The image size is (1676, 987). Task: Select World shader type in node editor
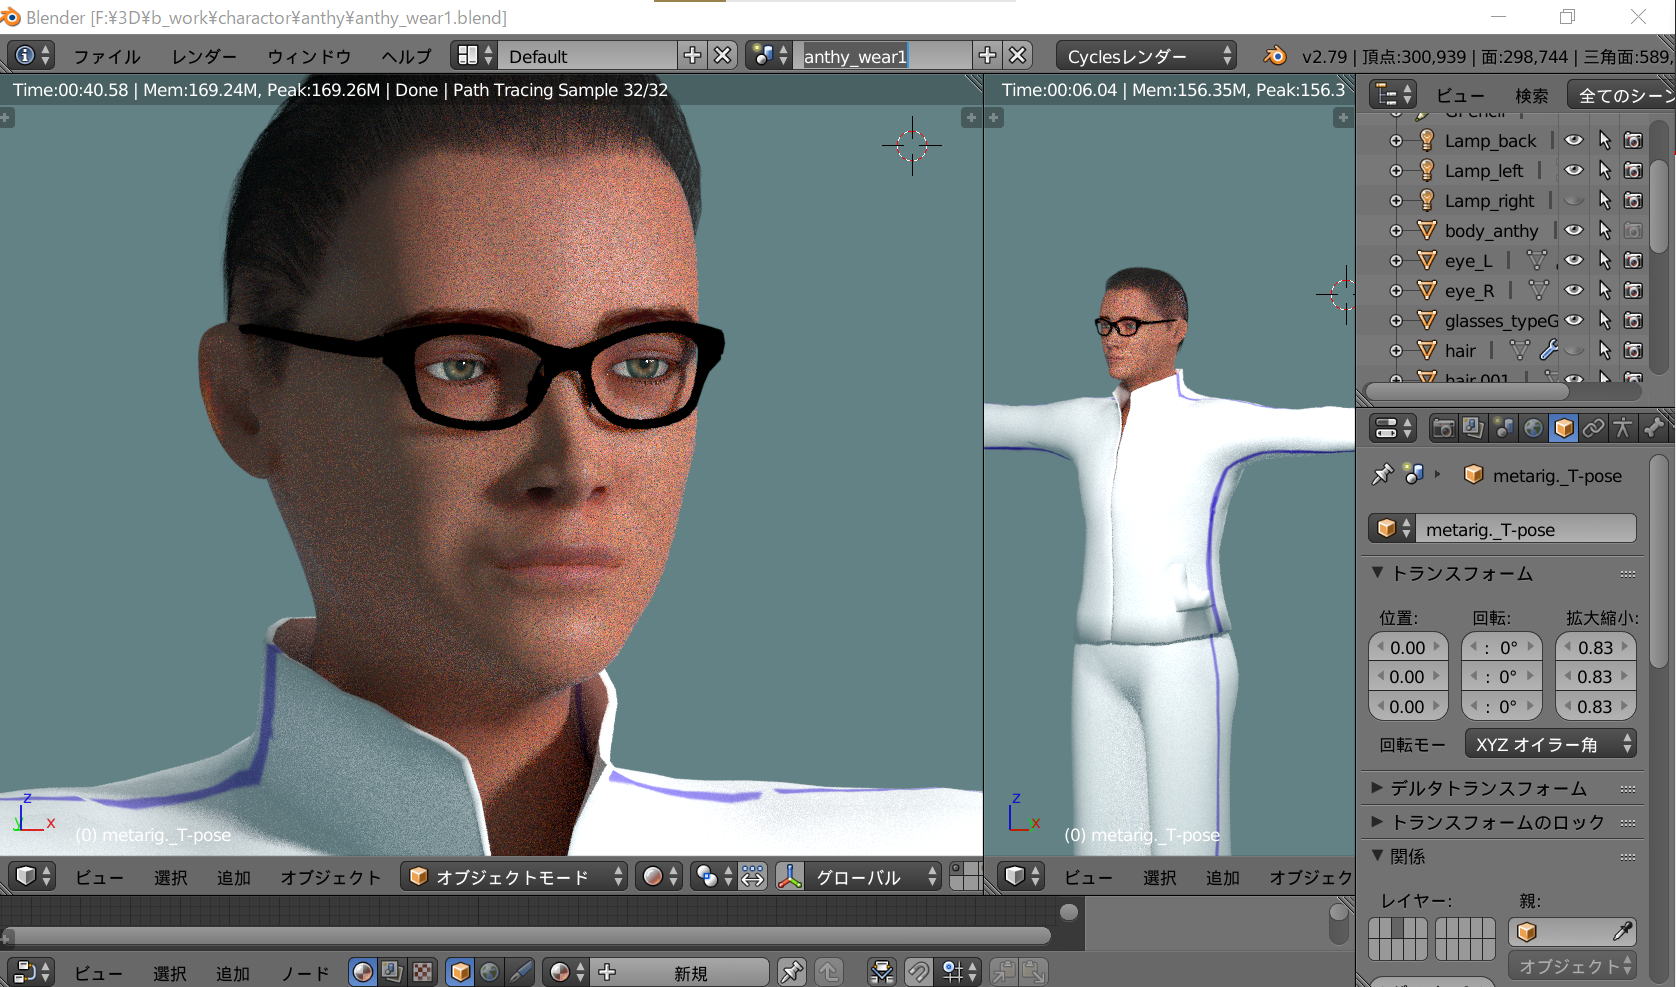tap(489, 972)
